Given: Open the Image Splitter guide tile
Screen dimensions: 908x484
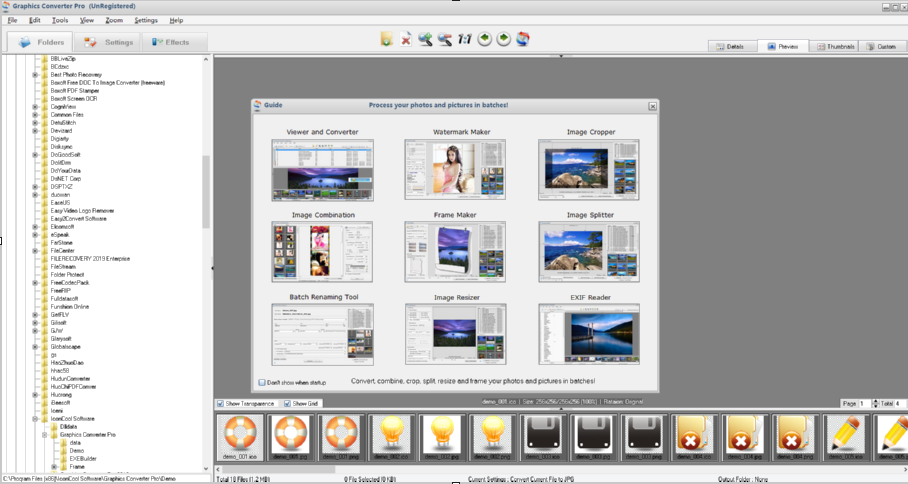Looking at the screenshot, I should pyautogui.click(x=589, y=252).
